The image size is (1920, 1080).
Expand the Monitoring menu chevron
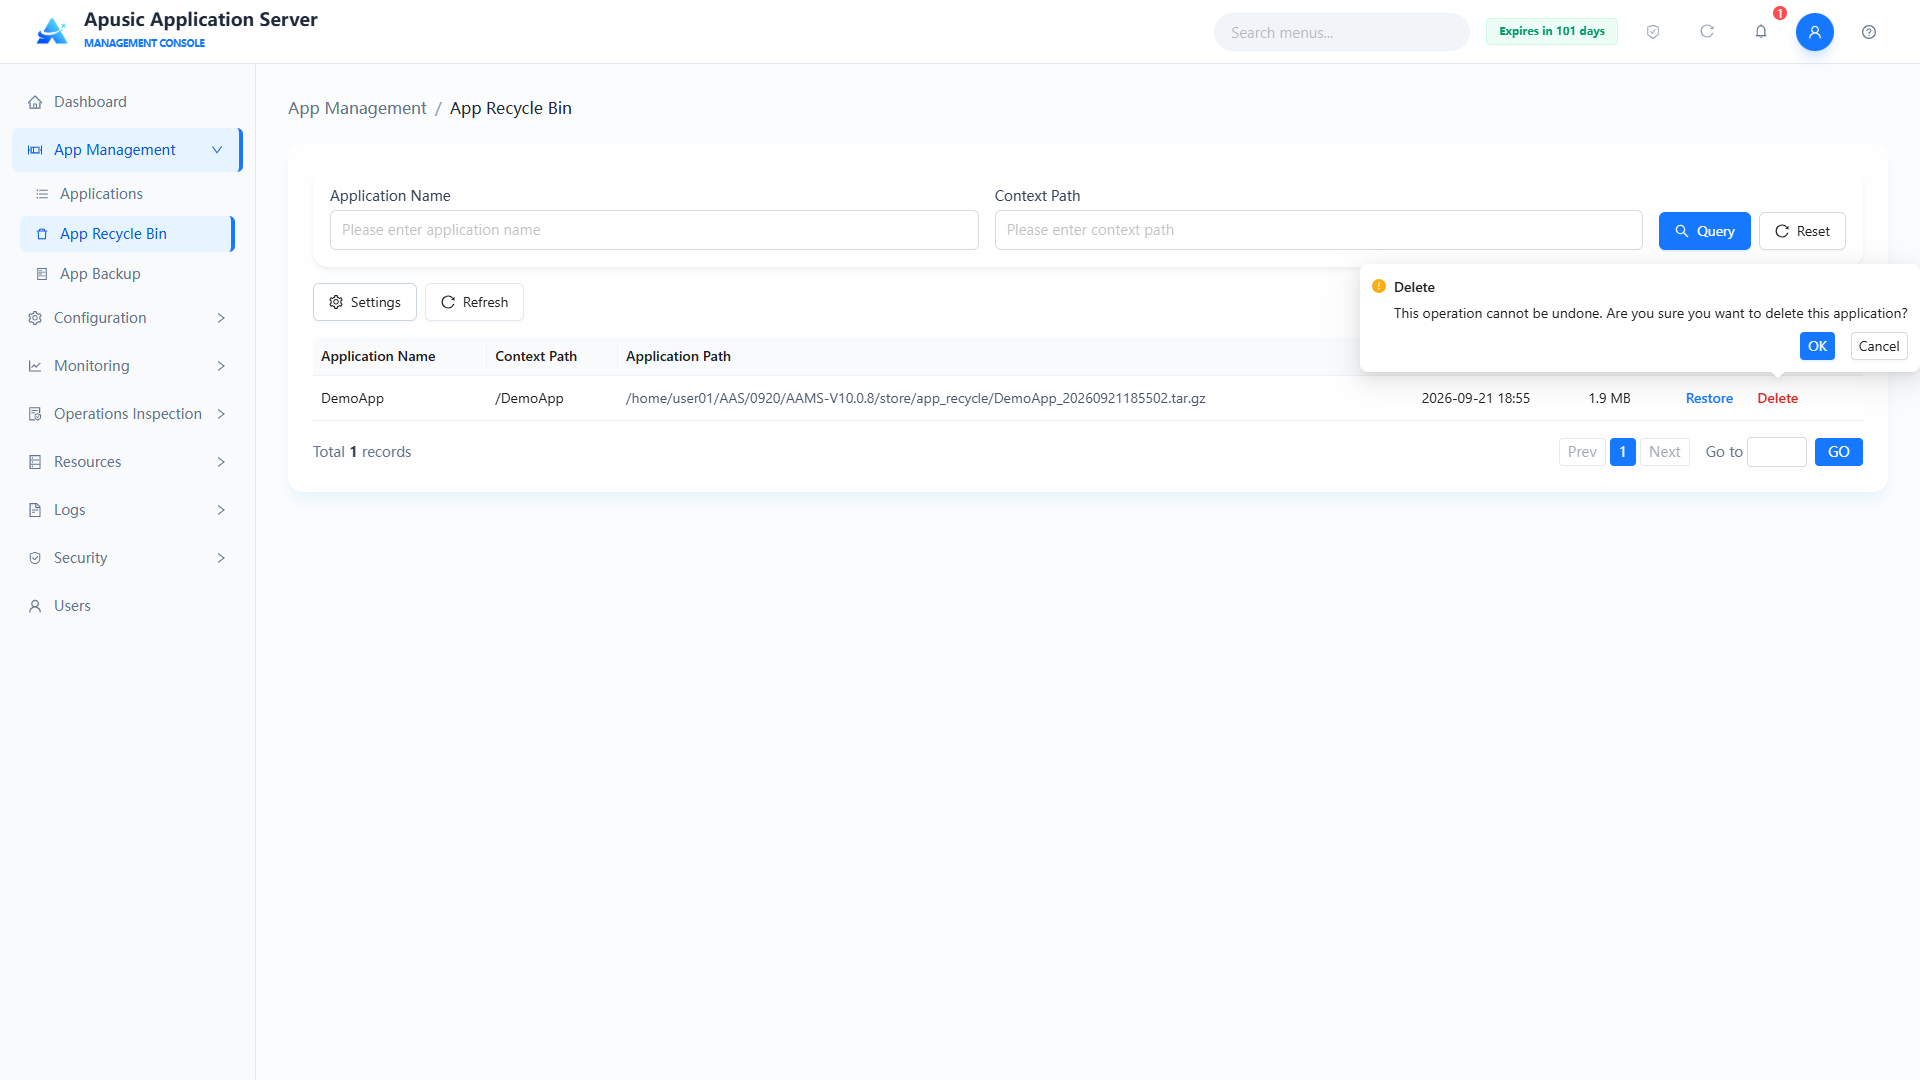coord(221,366)
